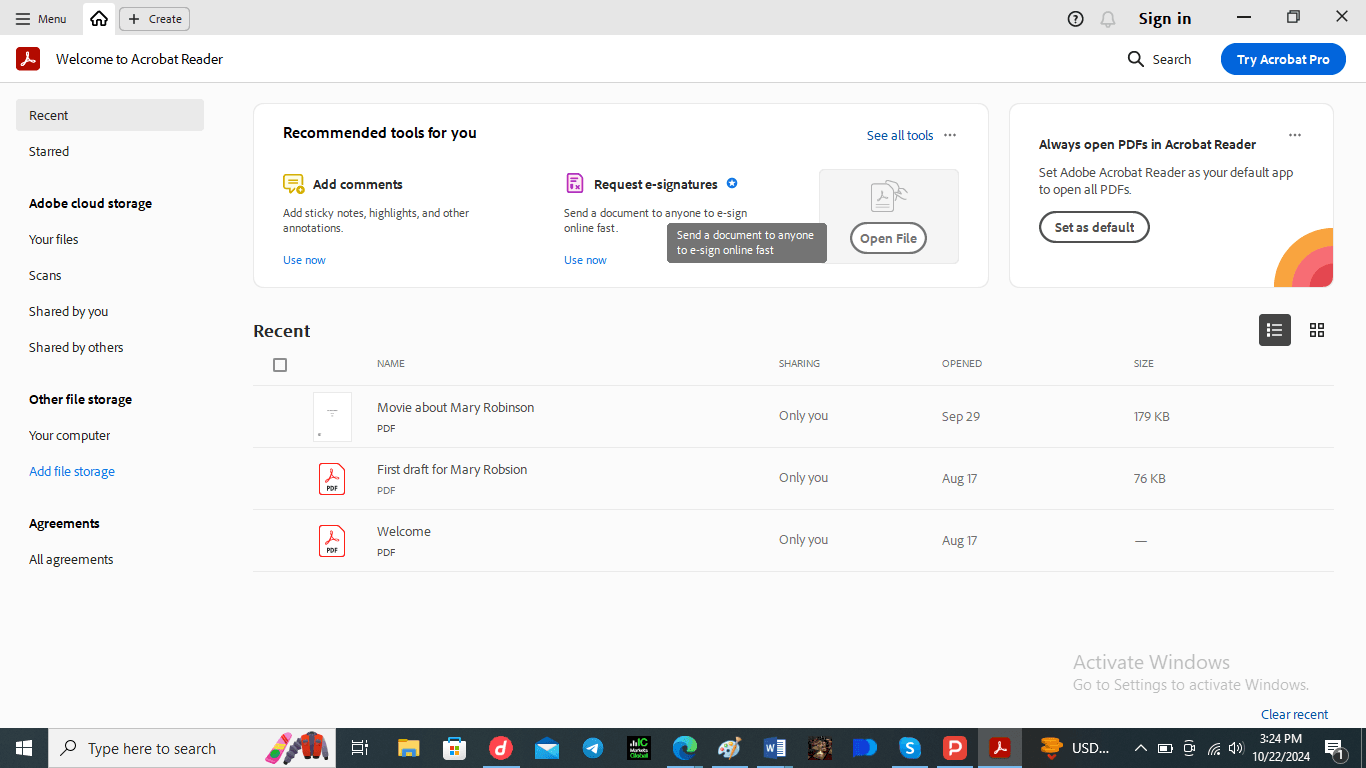Click See all tools link
The width and height of the screenshot is (1366, 768).
[x=900, y=135]
